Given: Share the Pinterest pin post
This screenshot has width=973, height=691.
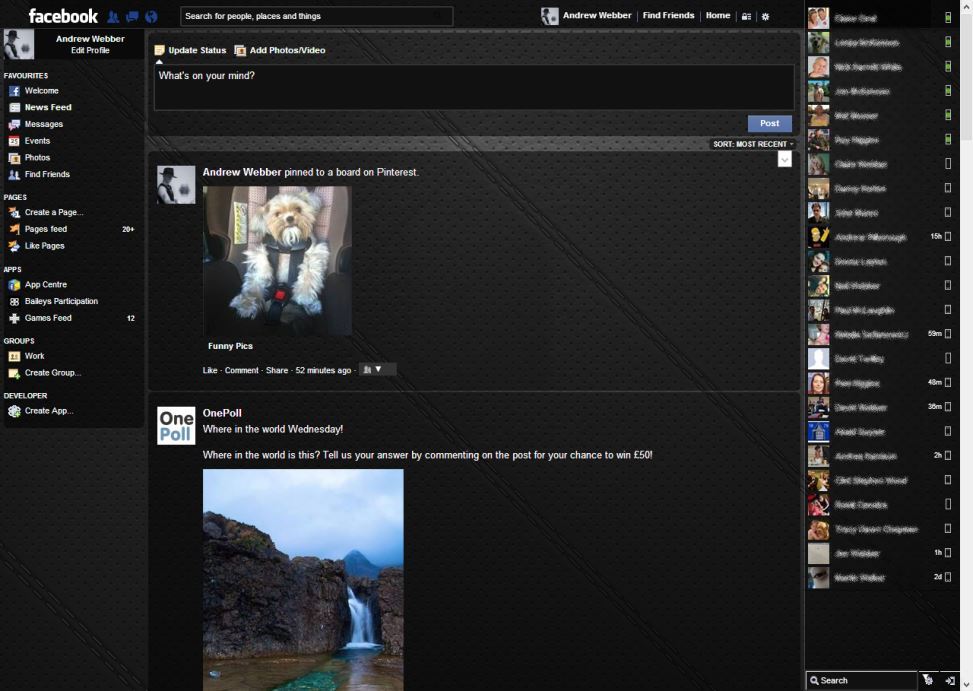Looking at the screenshot, I should [277, 370].
